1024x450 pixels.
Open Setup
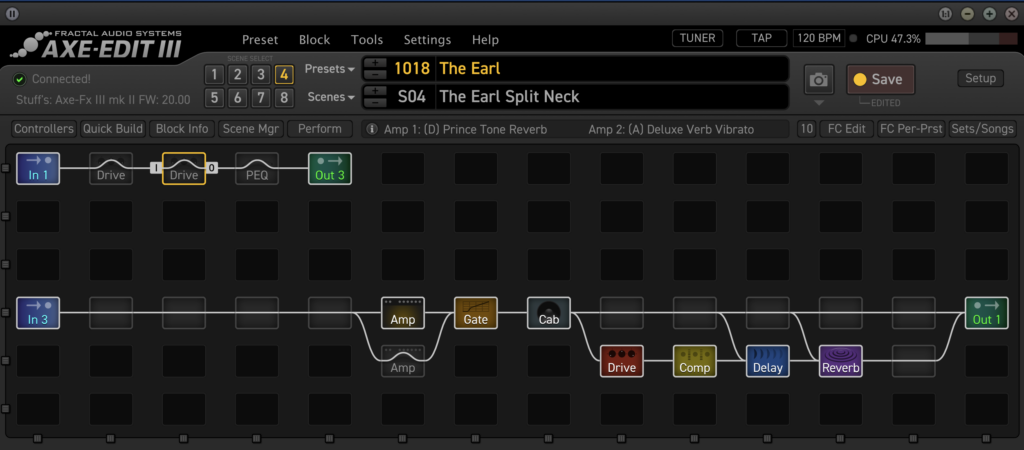coord(980,78)
